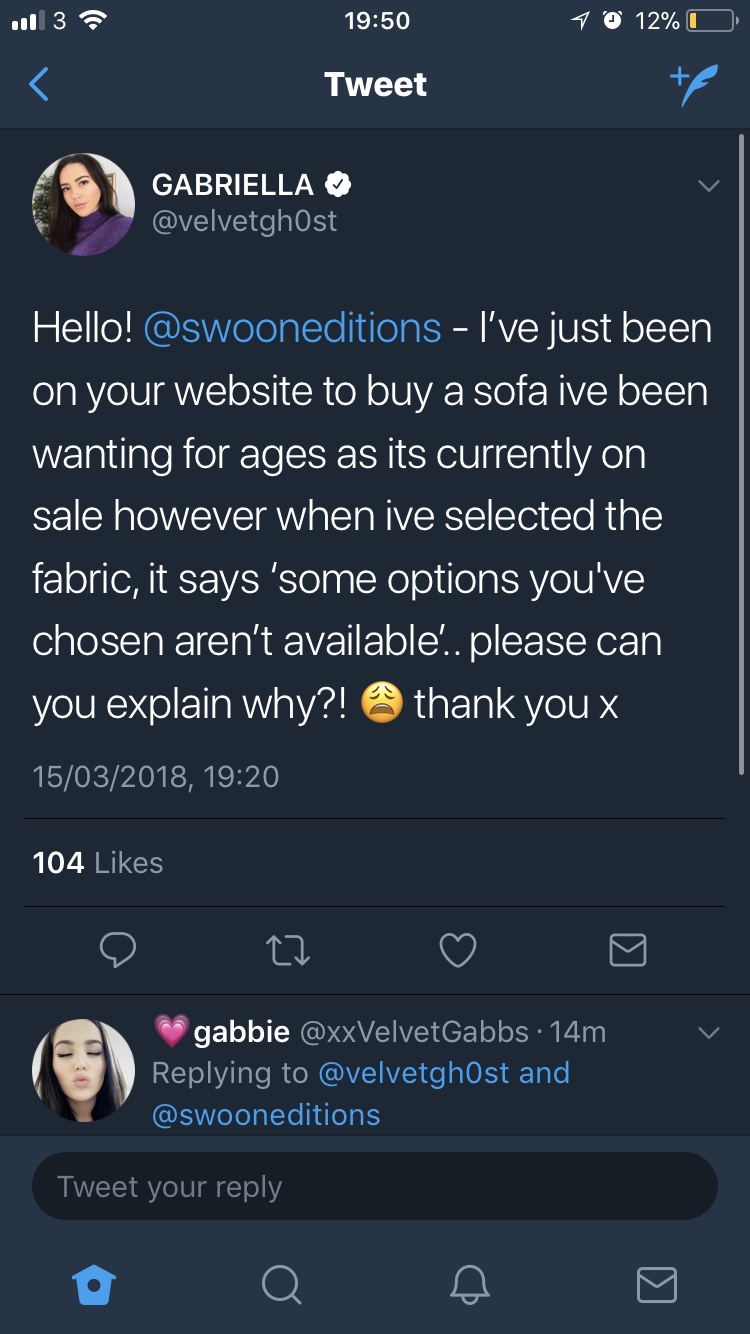Tap the Tweet your reply field
750x1334 pixels.
pyautogui.click(x=375, y=1187)
